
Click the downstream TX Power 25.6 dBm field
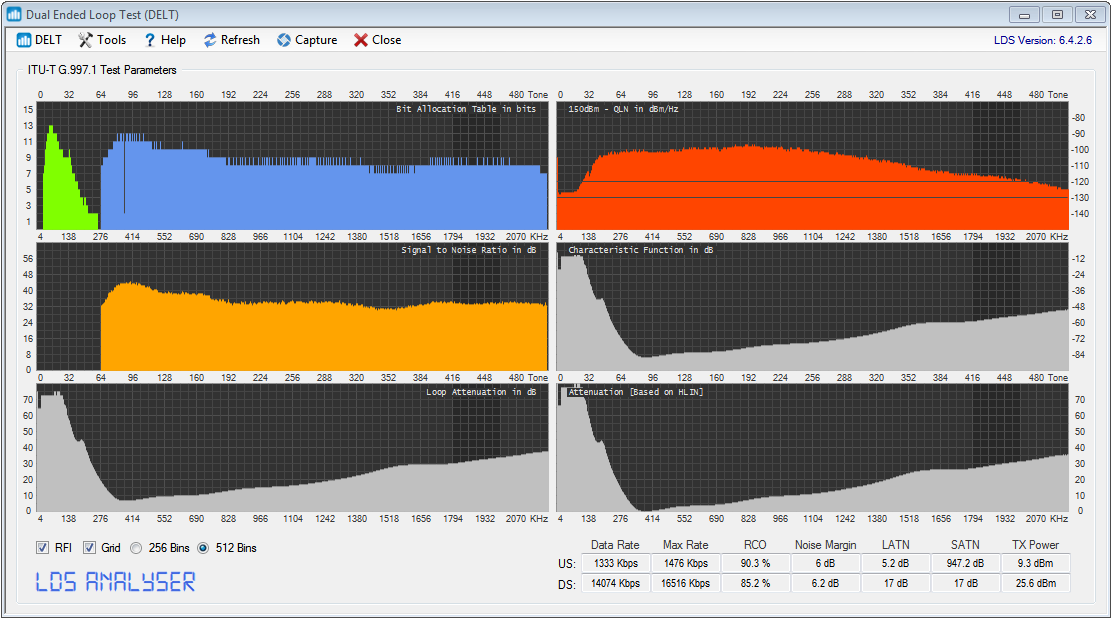click(1035, 584)
